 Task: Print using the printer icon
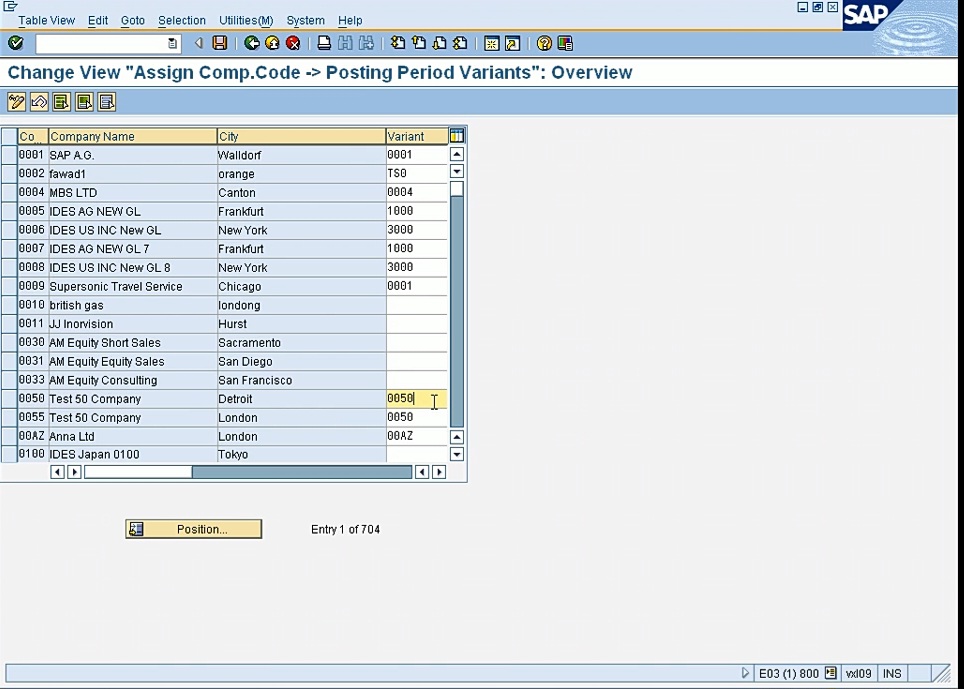(x=324, y=43)
